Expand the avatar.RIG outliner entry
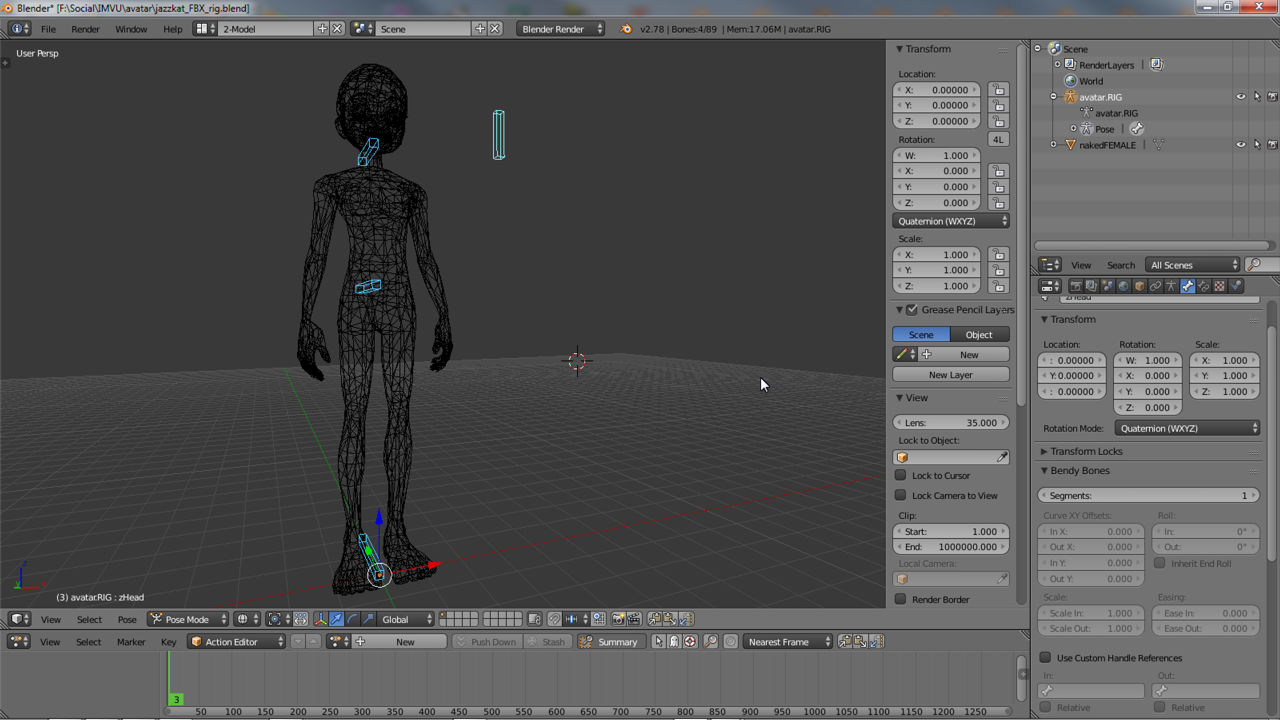The height and width of the screenshot is (720, 1280). pos(1053,96)
